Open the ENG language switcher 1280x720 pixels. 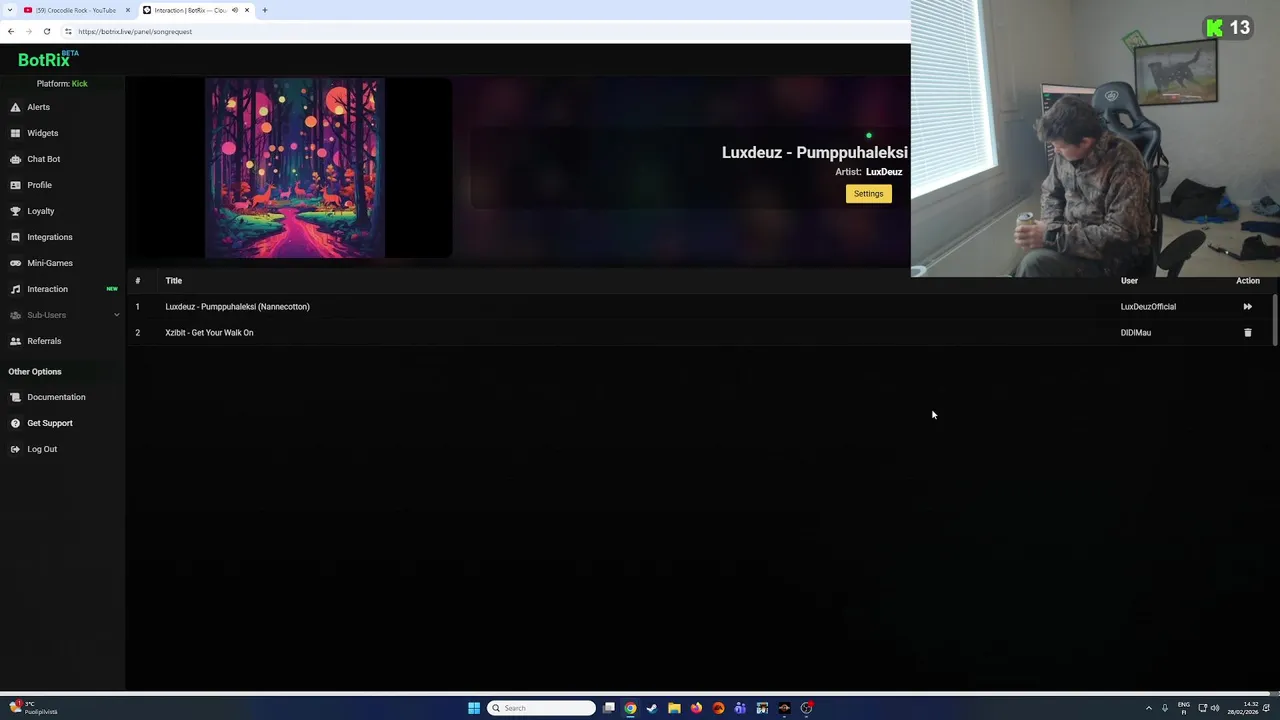point(1184,708)
